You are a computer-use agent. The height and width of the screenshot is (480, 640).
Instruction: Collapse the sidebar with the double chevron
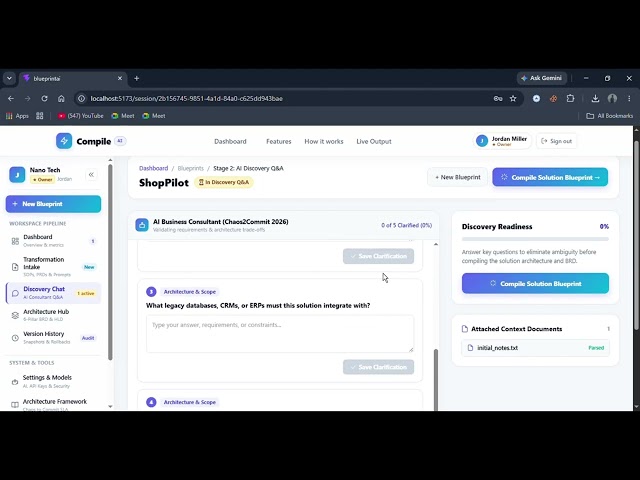(x=91, y=175)
